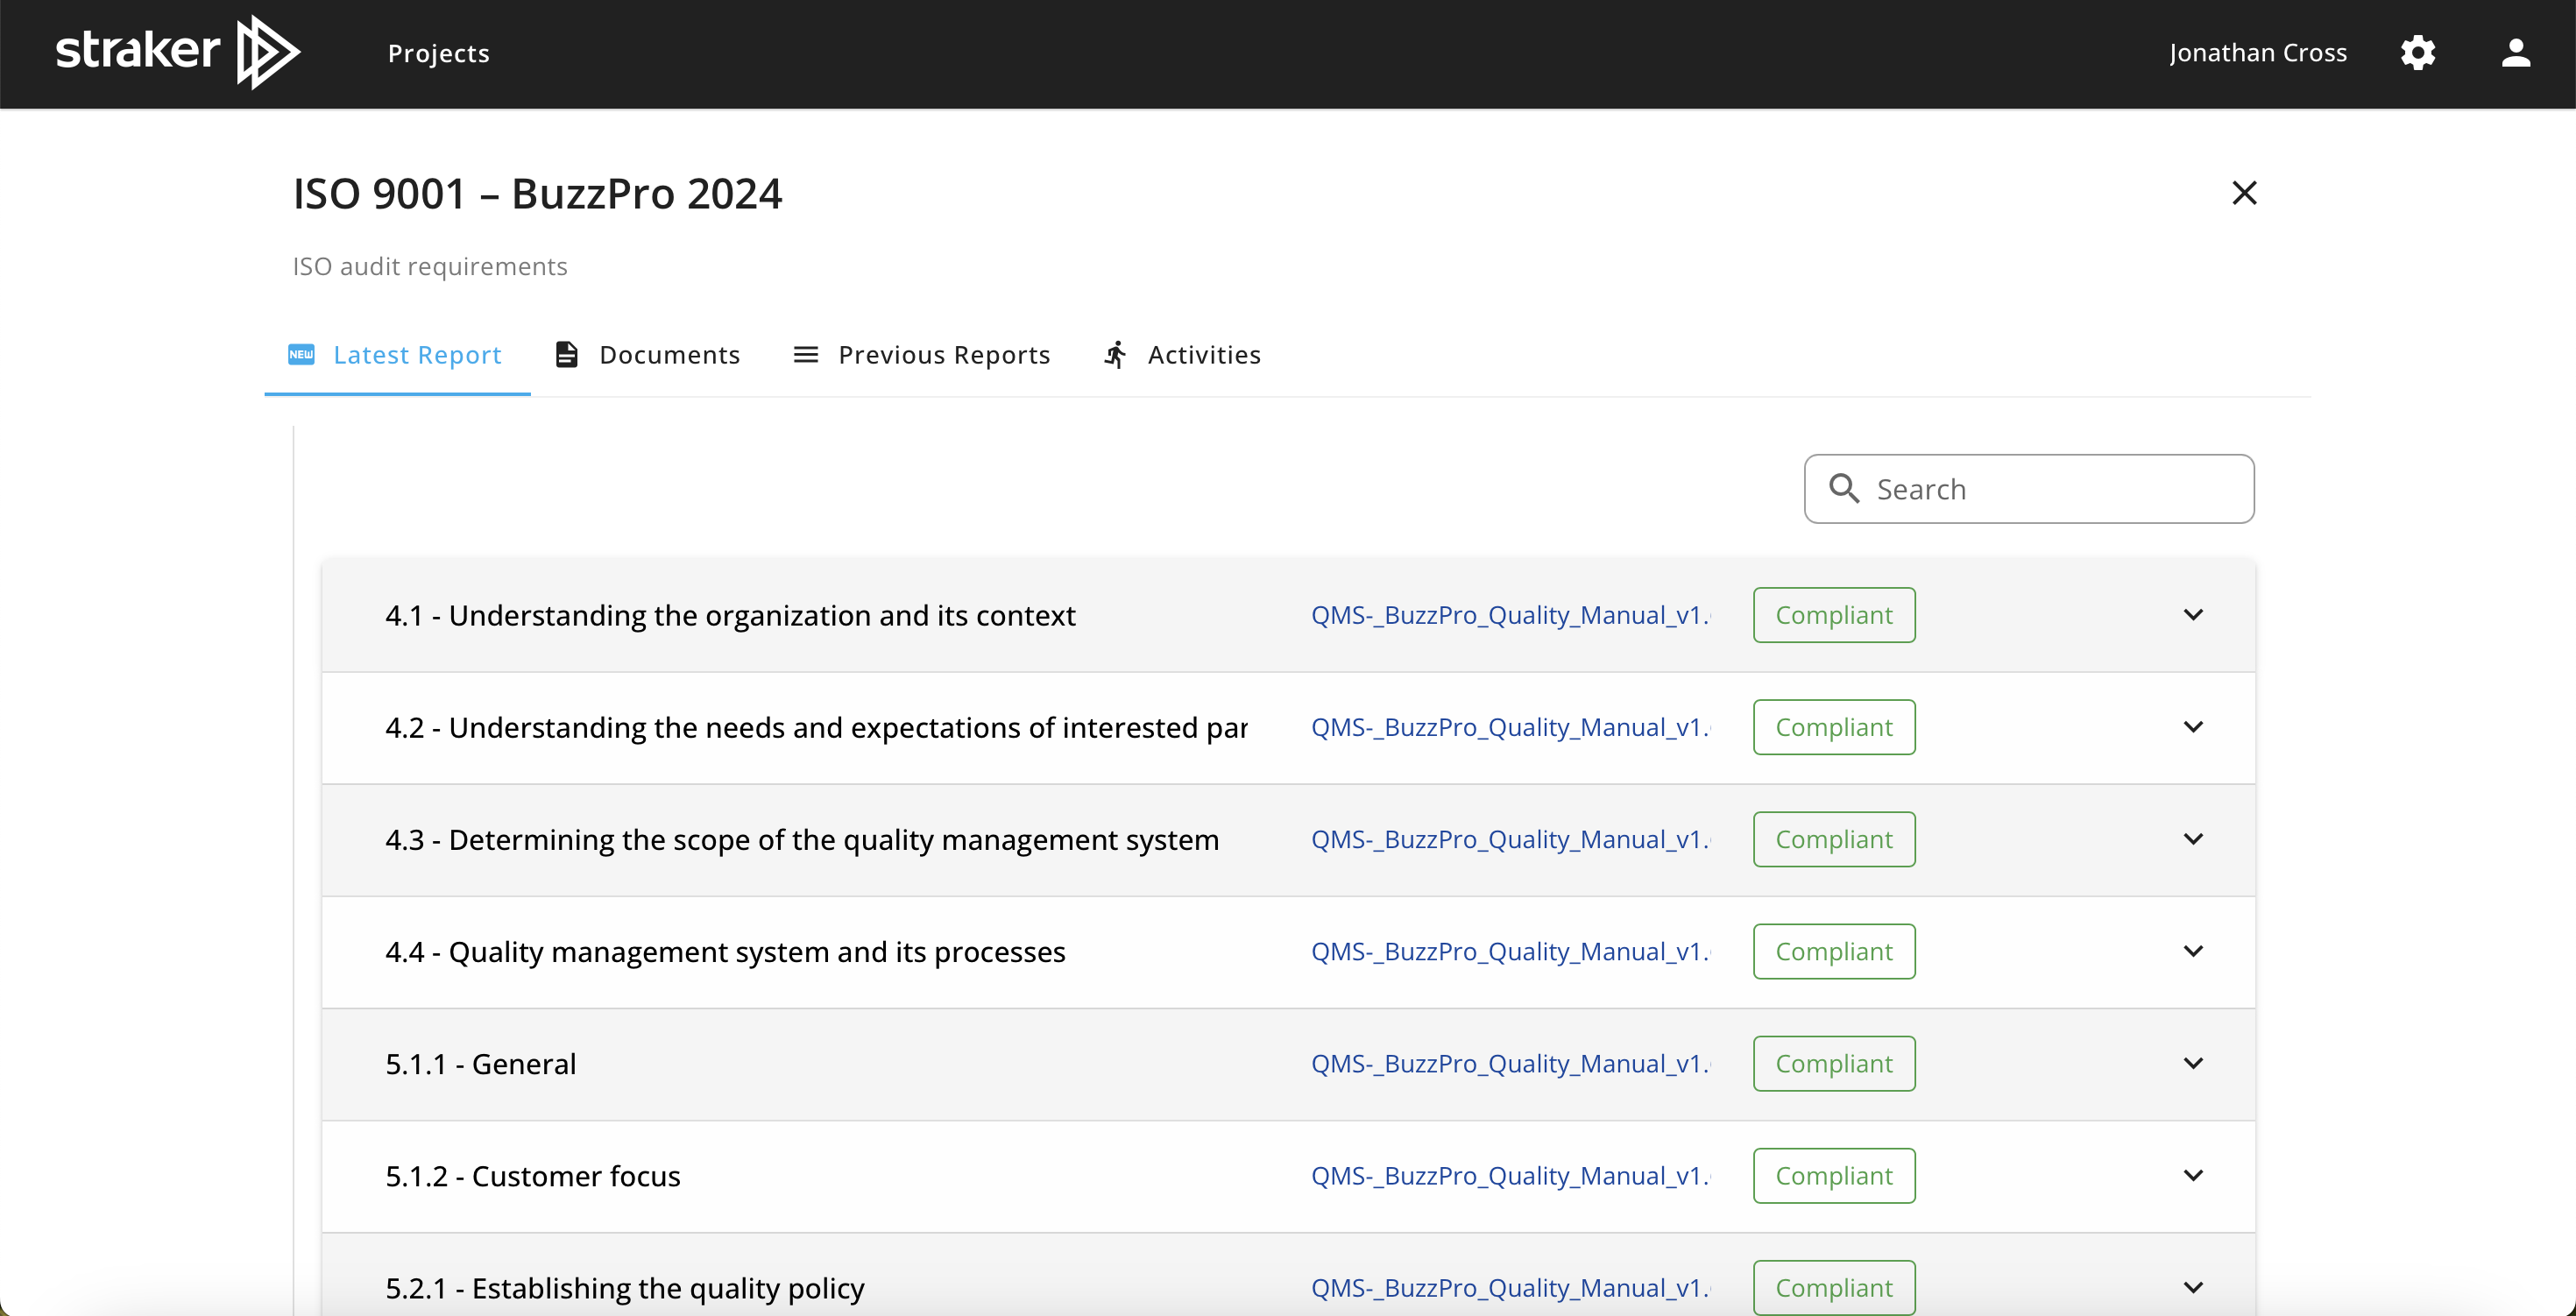The width and height of the screenshot is (2576, 1316).
Task: Open the Projects menu item
Action: (438, 53)
